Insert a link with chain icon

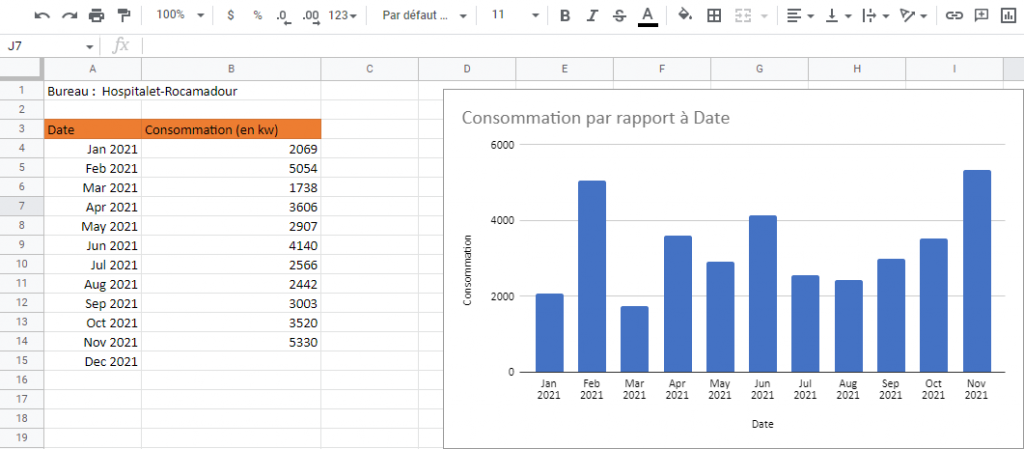tap(954, 16)
